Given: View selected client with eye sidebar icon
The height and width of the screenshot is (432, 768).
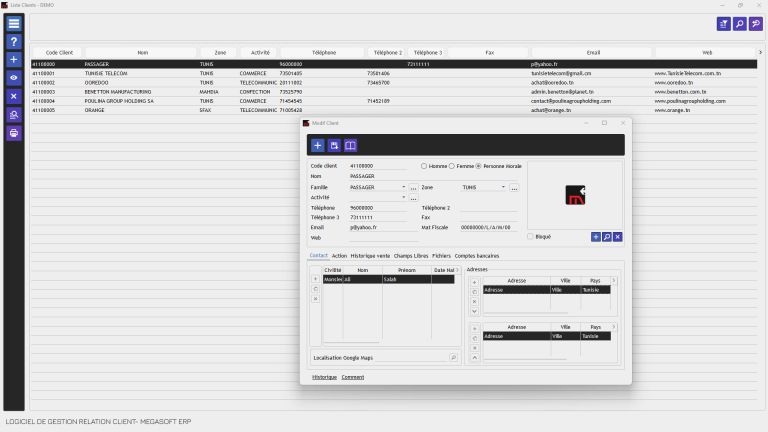Looking at the screenshot, I should tap(14, 78).
